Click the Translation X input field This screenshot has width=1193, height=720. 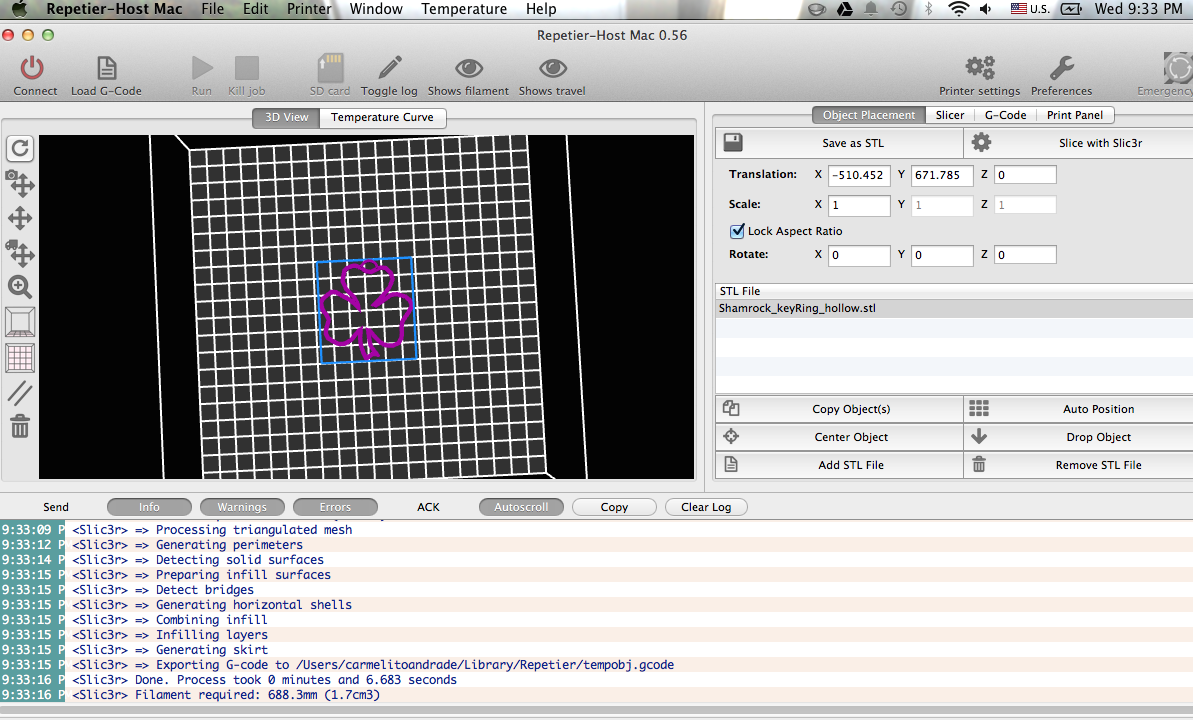pos(859,175)
